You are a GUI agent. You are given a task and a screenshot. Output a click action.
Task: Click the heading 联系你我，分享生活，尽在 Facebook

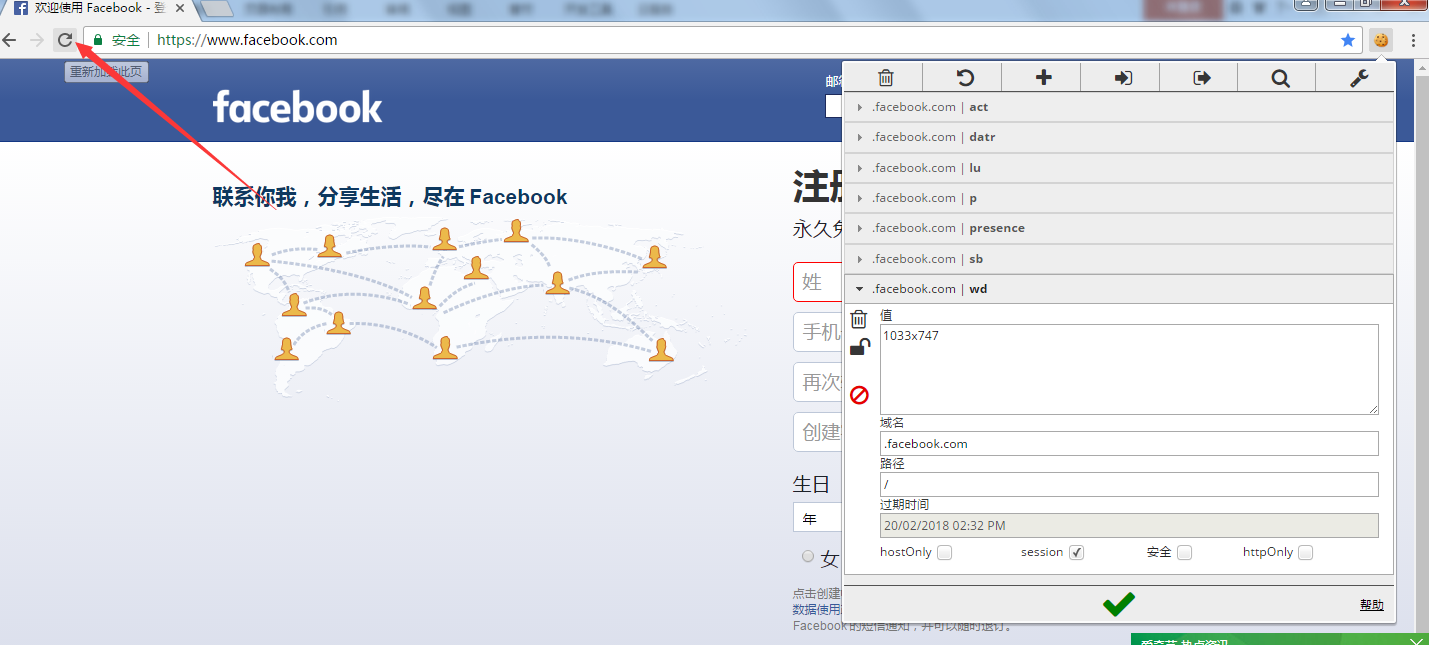click(390, 197)
